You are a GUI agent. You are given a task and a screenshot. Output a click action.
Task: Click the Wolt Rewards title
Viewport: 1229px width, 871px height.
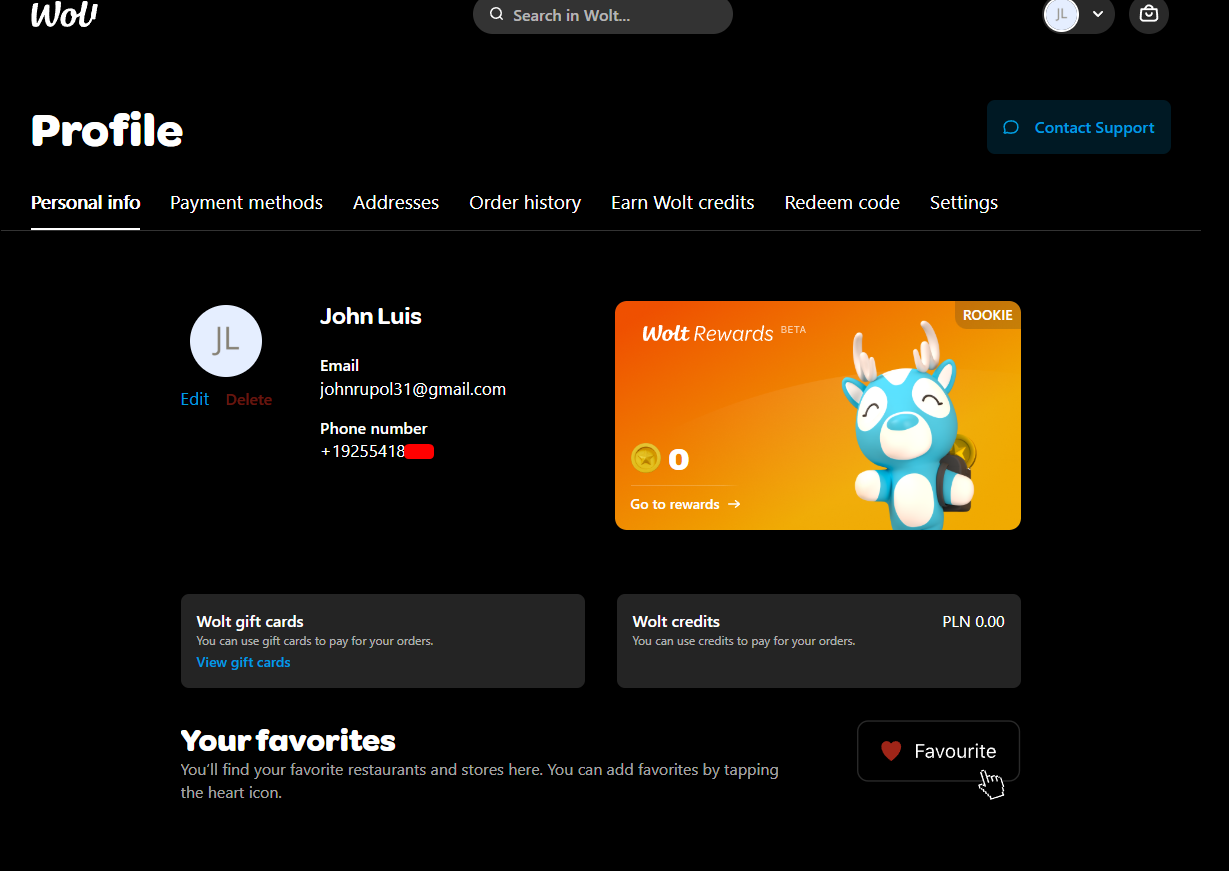708,333
